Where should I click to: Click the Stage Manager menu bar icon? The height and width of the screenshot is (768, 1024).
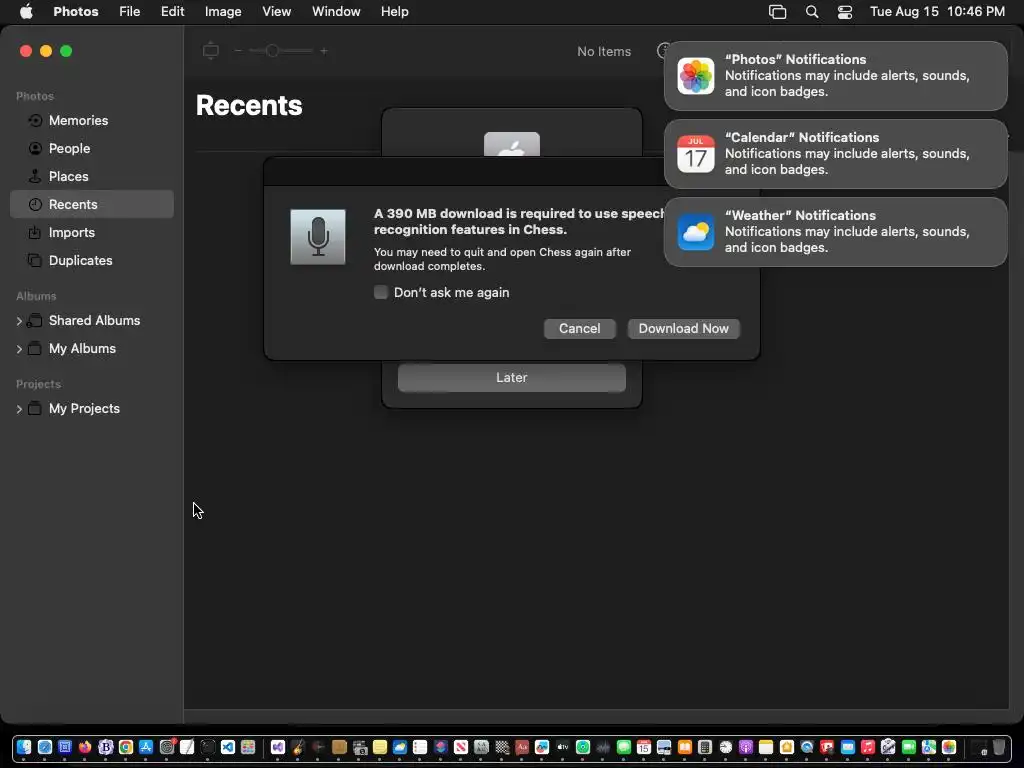777,12
